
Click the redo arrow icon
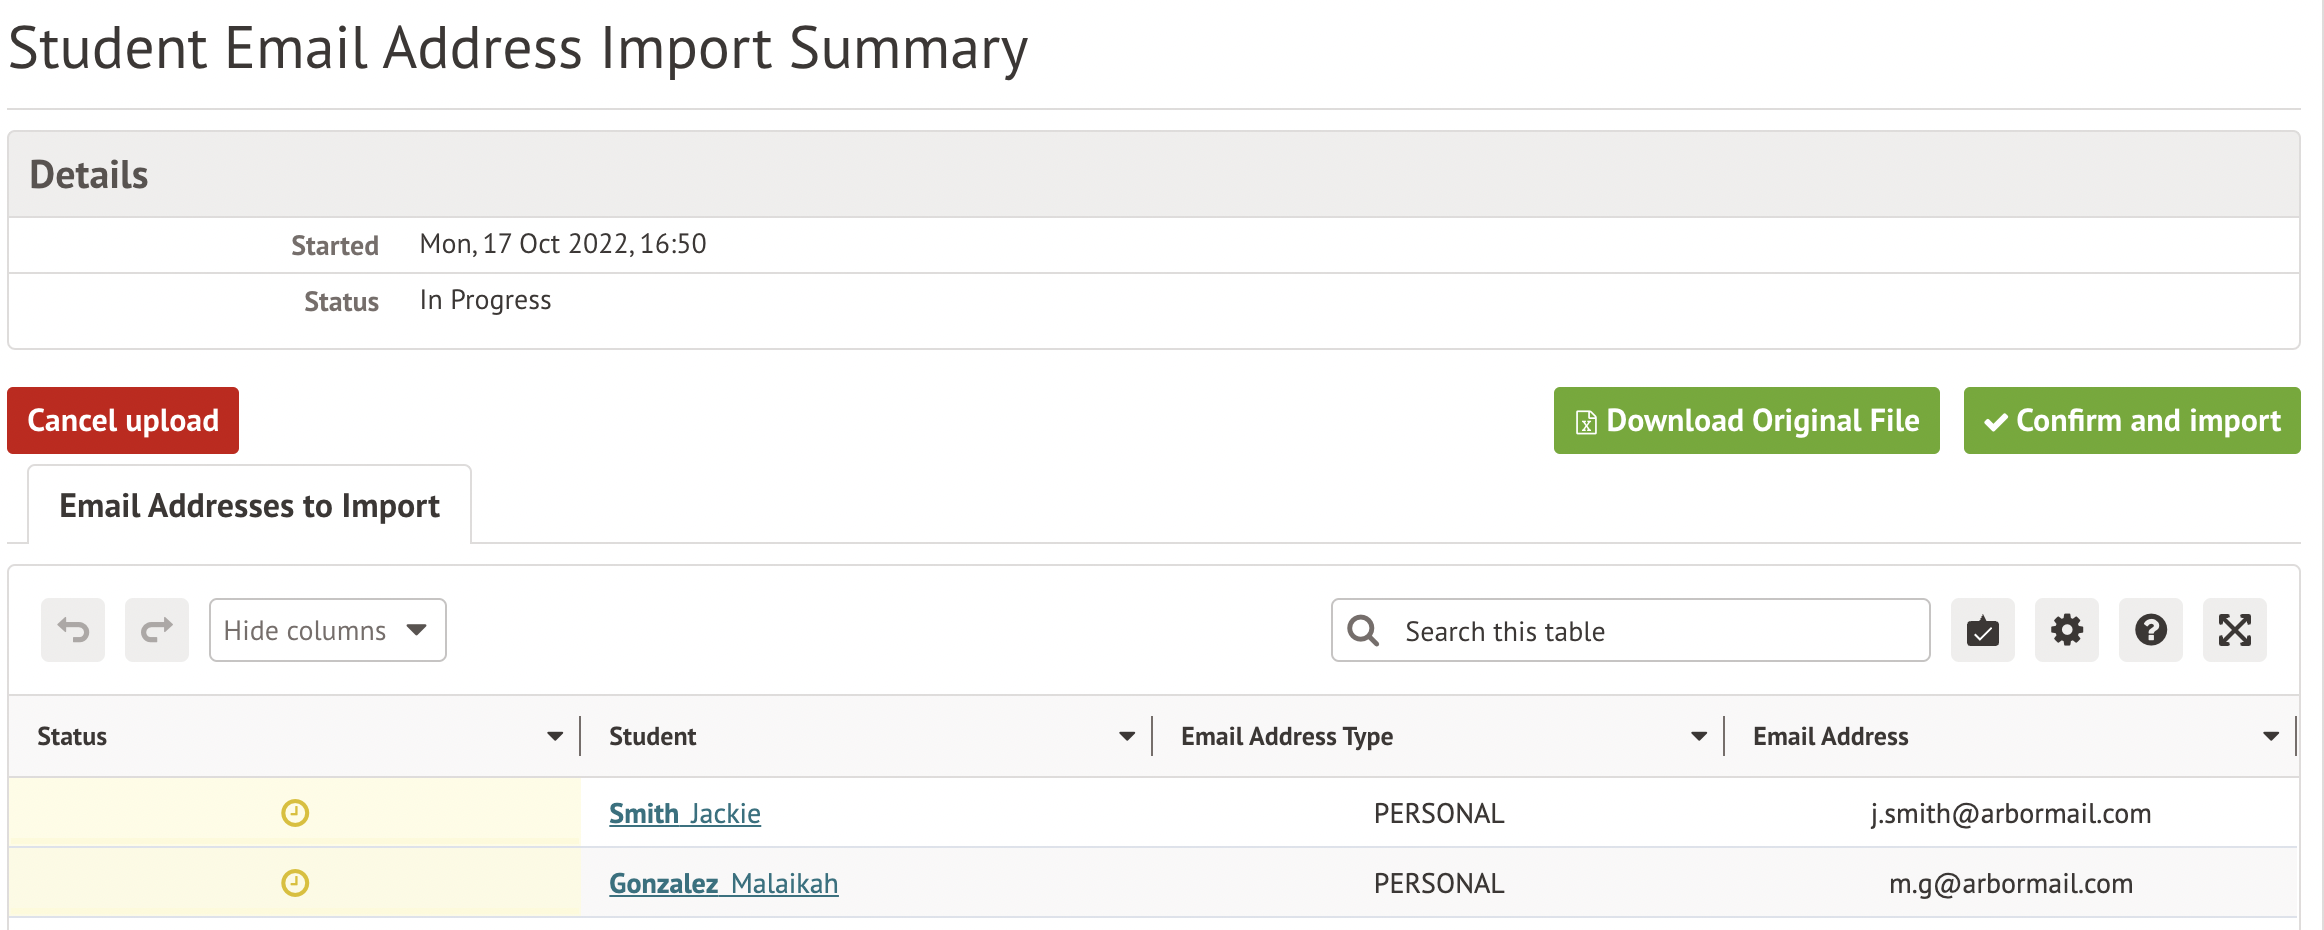[x=157, y=630]
